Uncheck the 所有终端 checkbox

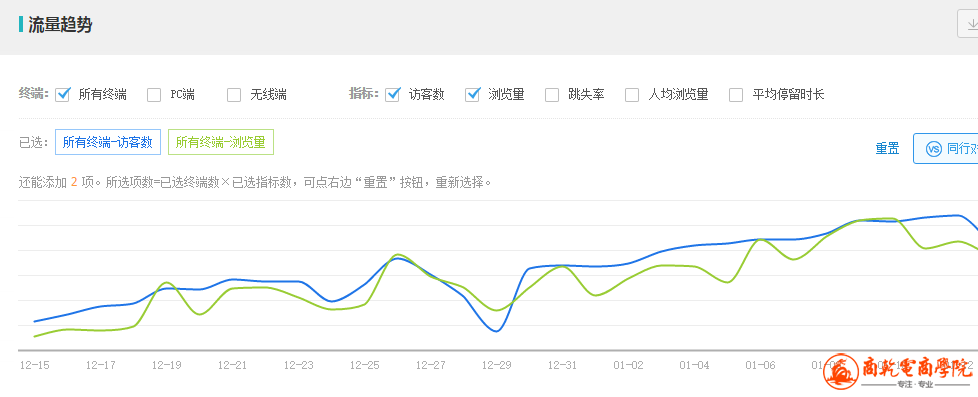coord(62,94)
